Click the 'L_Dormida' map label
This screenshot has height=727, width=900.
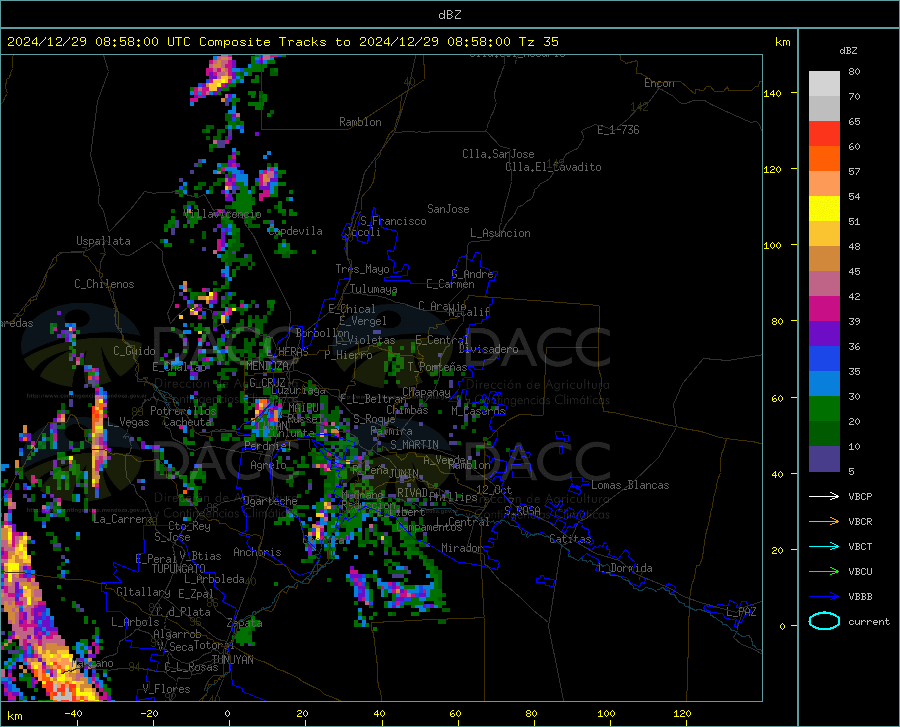pyautogui.click(x=625, y=568)
